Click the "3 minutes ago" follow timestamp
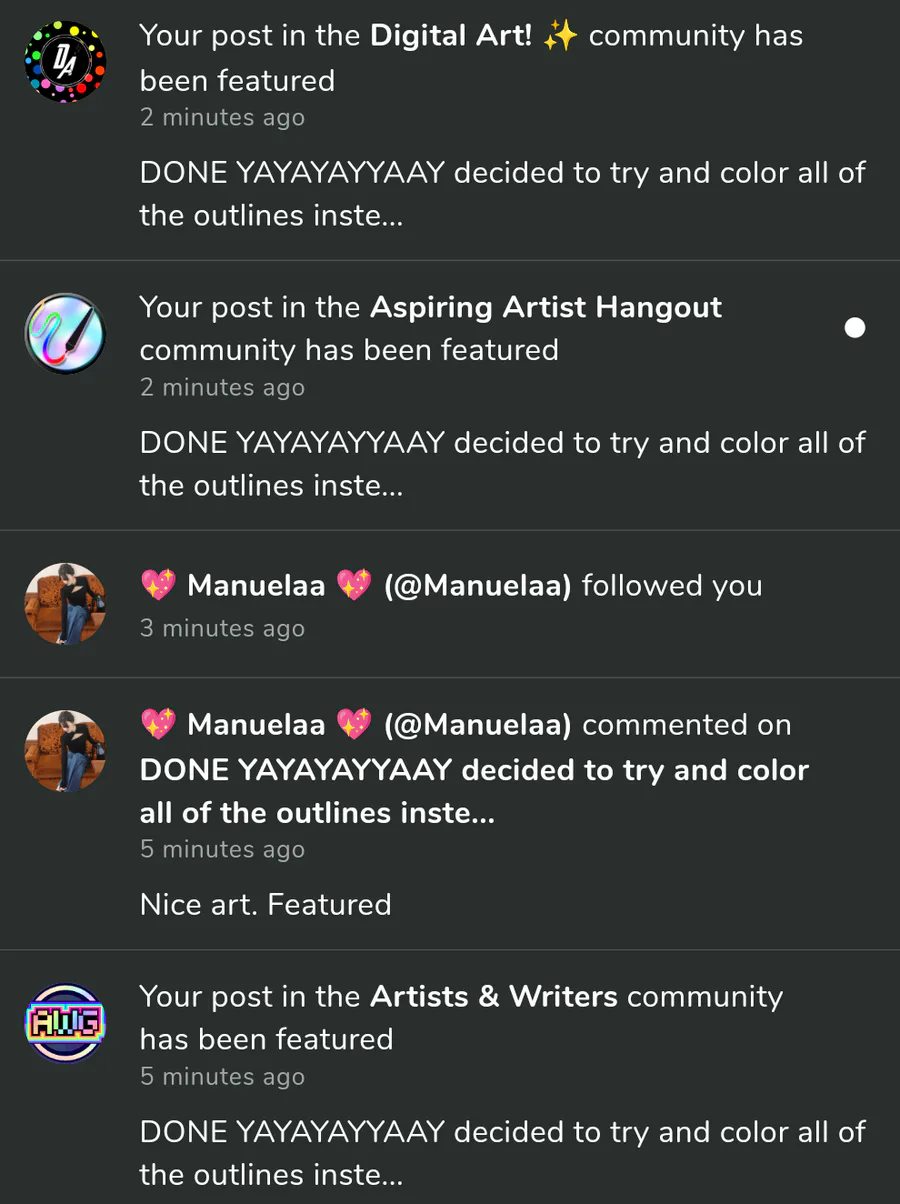Screen dimensions: 900x1204 click(222, 629)
